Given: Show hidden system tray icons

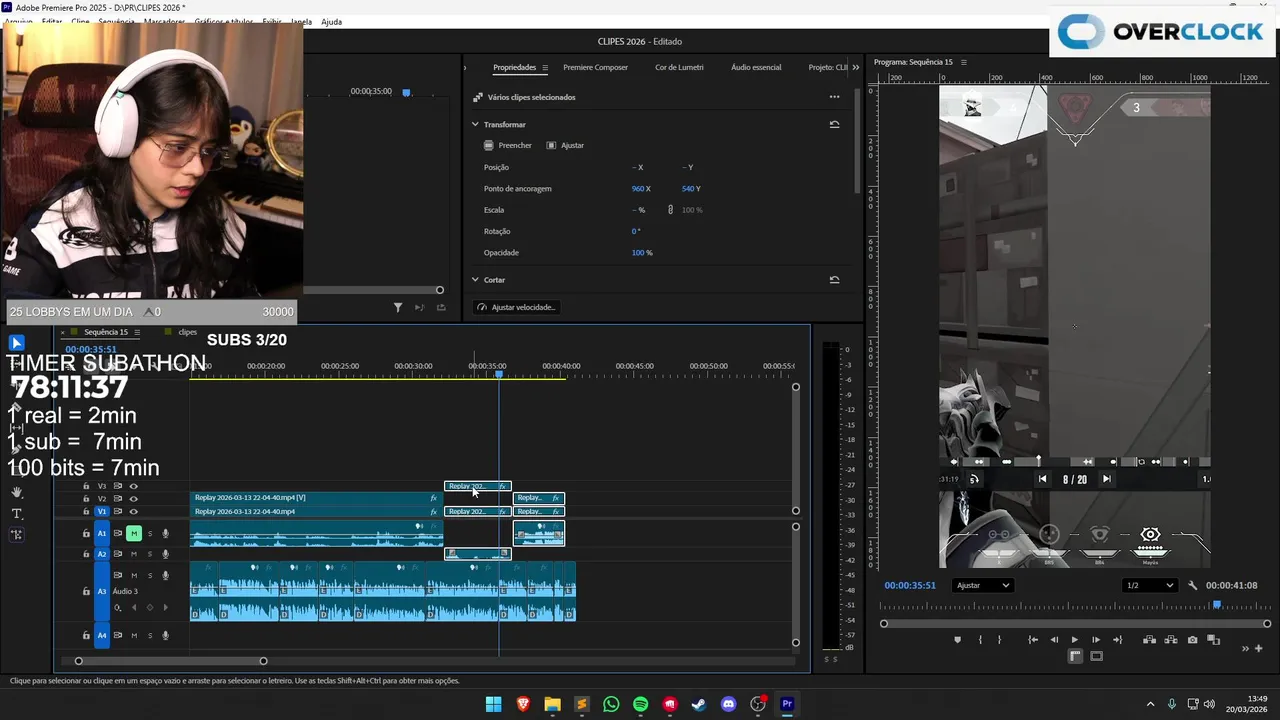Looking at the screenshot, I should [1150, 704].
